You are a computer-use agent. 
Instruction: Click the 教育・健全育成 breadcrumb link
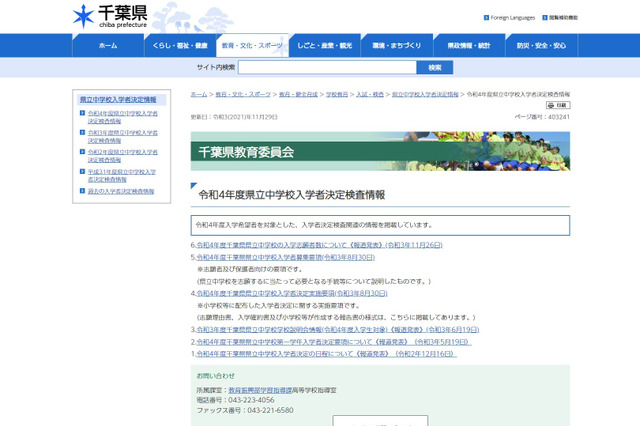tap(298, 94)
